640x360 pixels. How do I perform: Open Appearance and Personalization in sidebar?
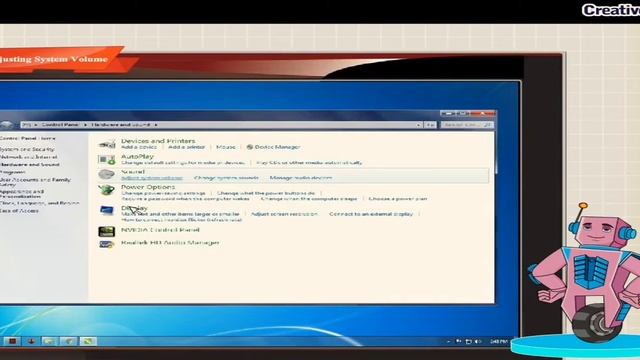tap(22, 194)
